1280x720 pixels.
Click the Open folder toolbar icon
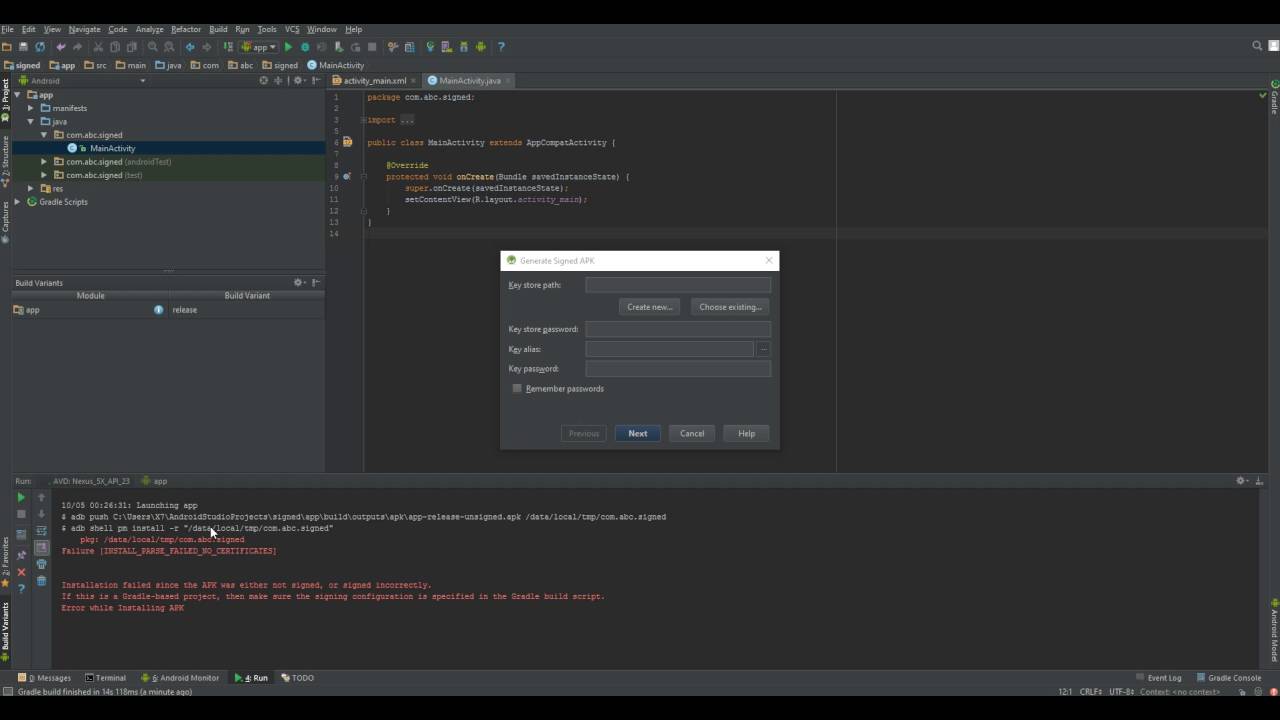pyautogui.click(x=6, y=46)
